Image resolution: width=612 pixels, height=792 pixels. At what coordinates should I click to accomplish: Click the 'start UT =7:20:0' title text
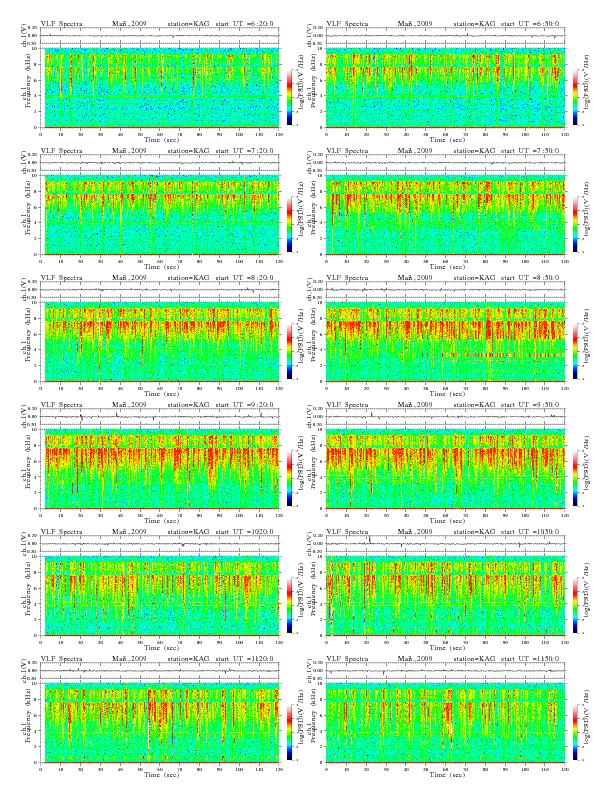pyautogui.click(x=245, y=151)
